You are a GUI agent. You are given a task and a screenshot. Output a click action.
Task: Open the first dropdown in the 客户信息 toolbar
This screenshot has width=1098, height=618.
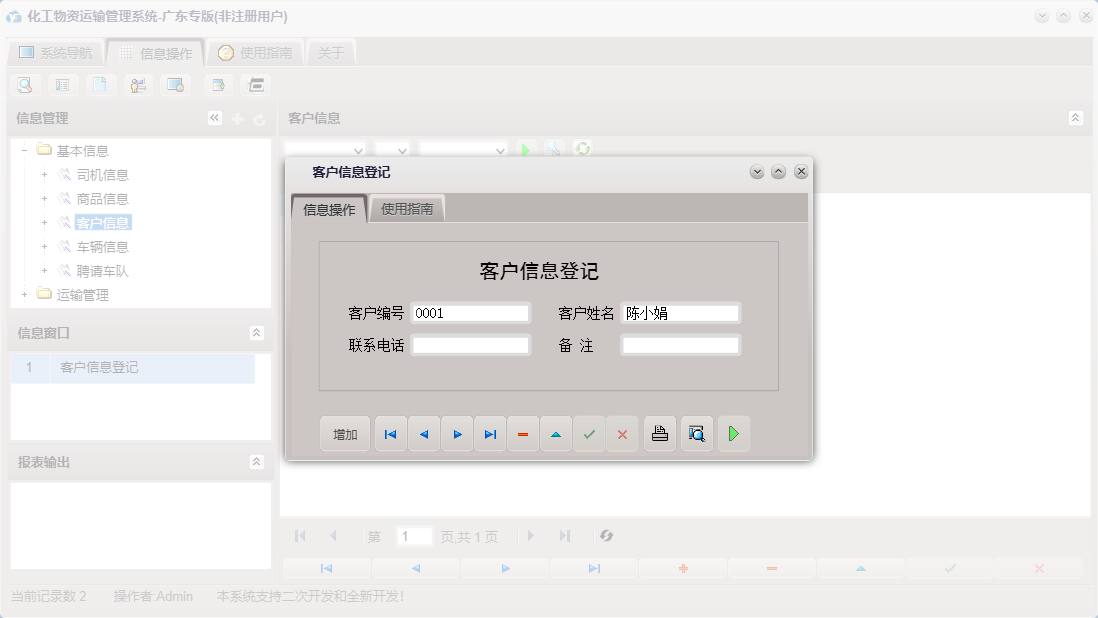coord(325,148)
